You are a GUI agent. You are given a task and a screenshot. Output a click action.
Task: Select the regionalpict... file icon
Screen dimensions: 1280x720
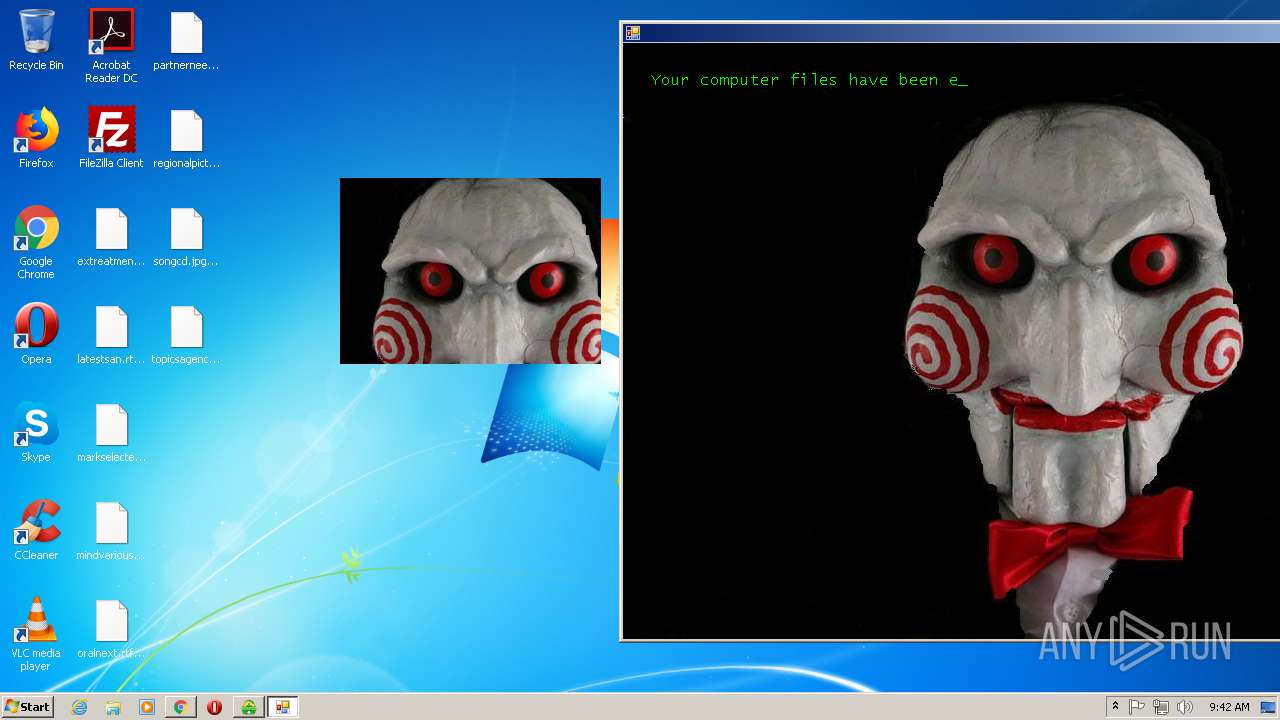[186, 139]
